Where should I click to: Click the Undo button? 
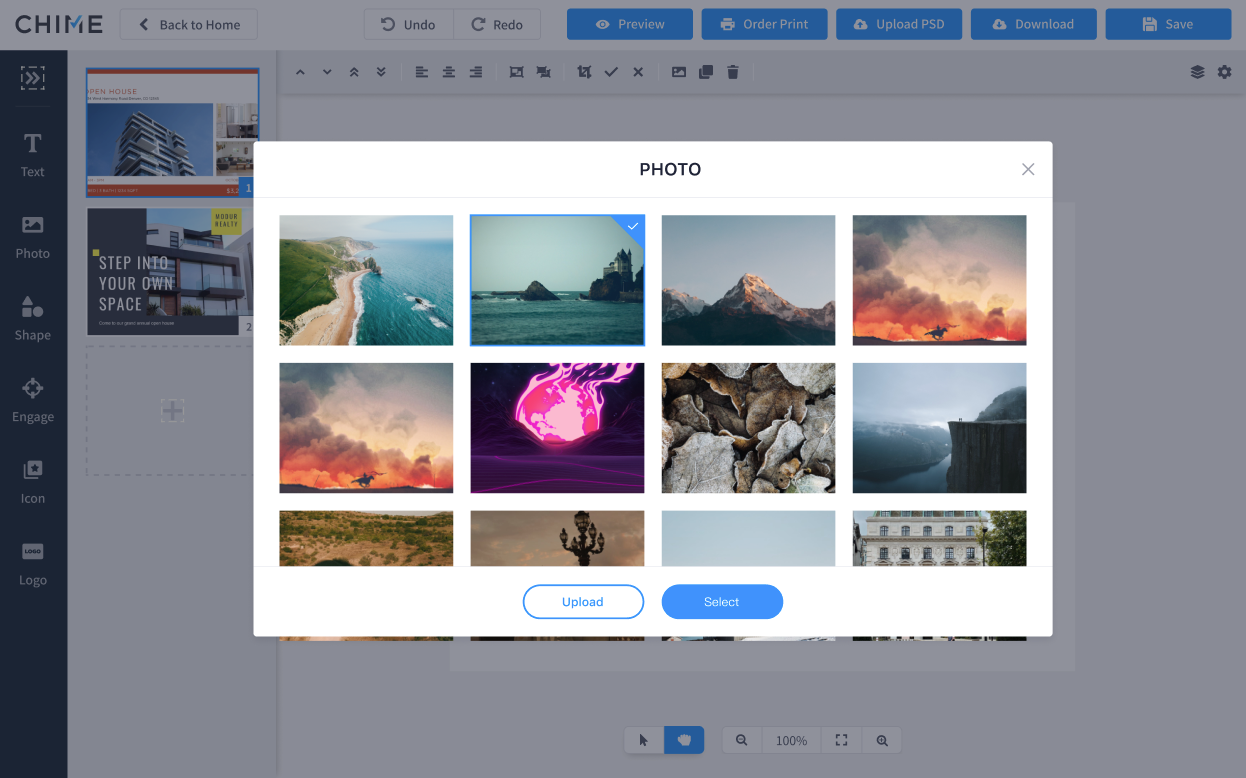coord(409,24)
